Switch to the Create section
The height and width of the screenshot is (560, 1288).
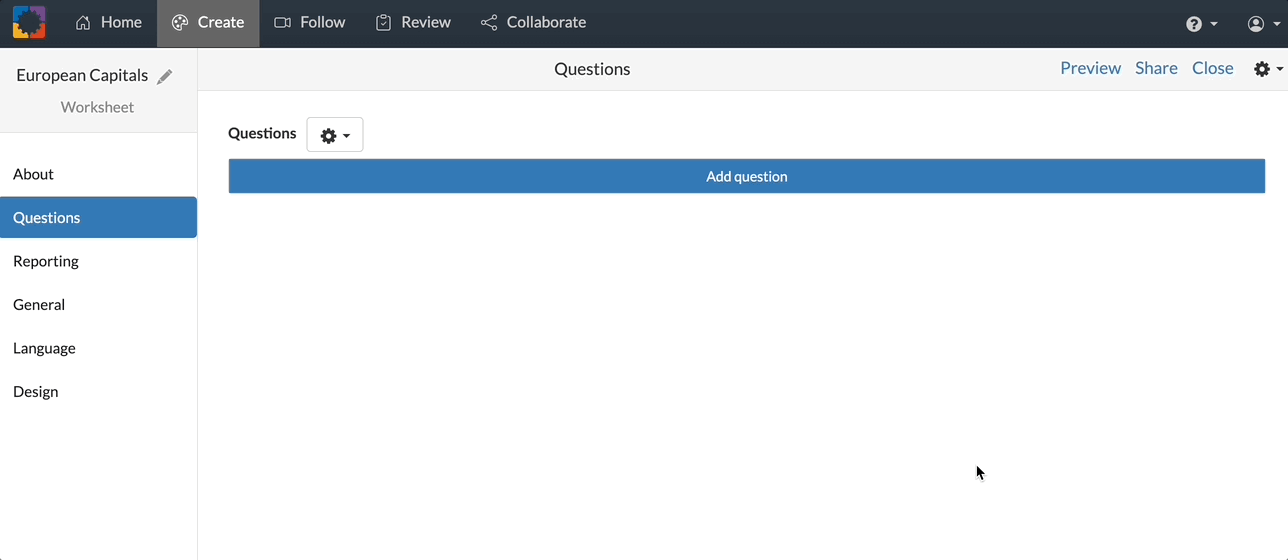click(208, 22)
